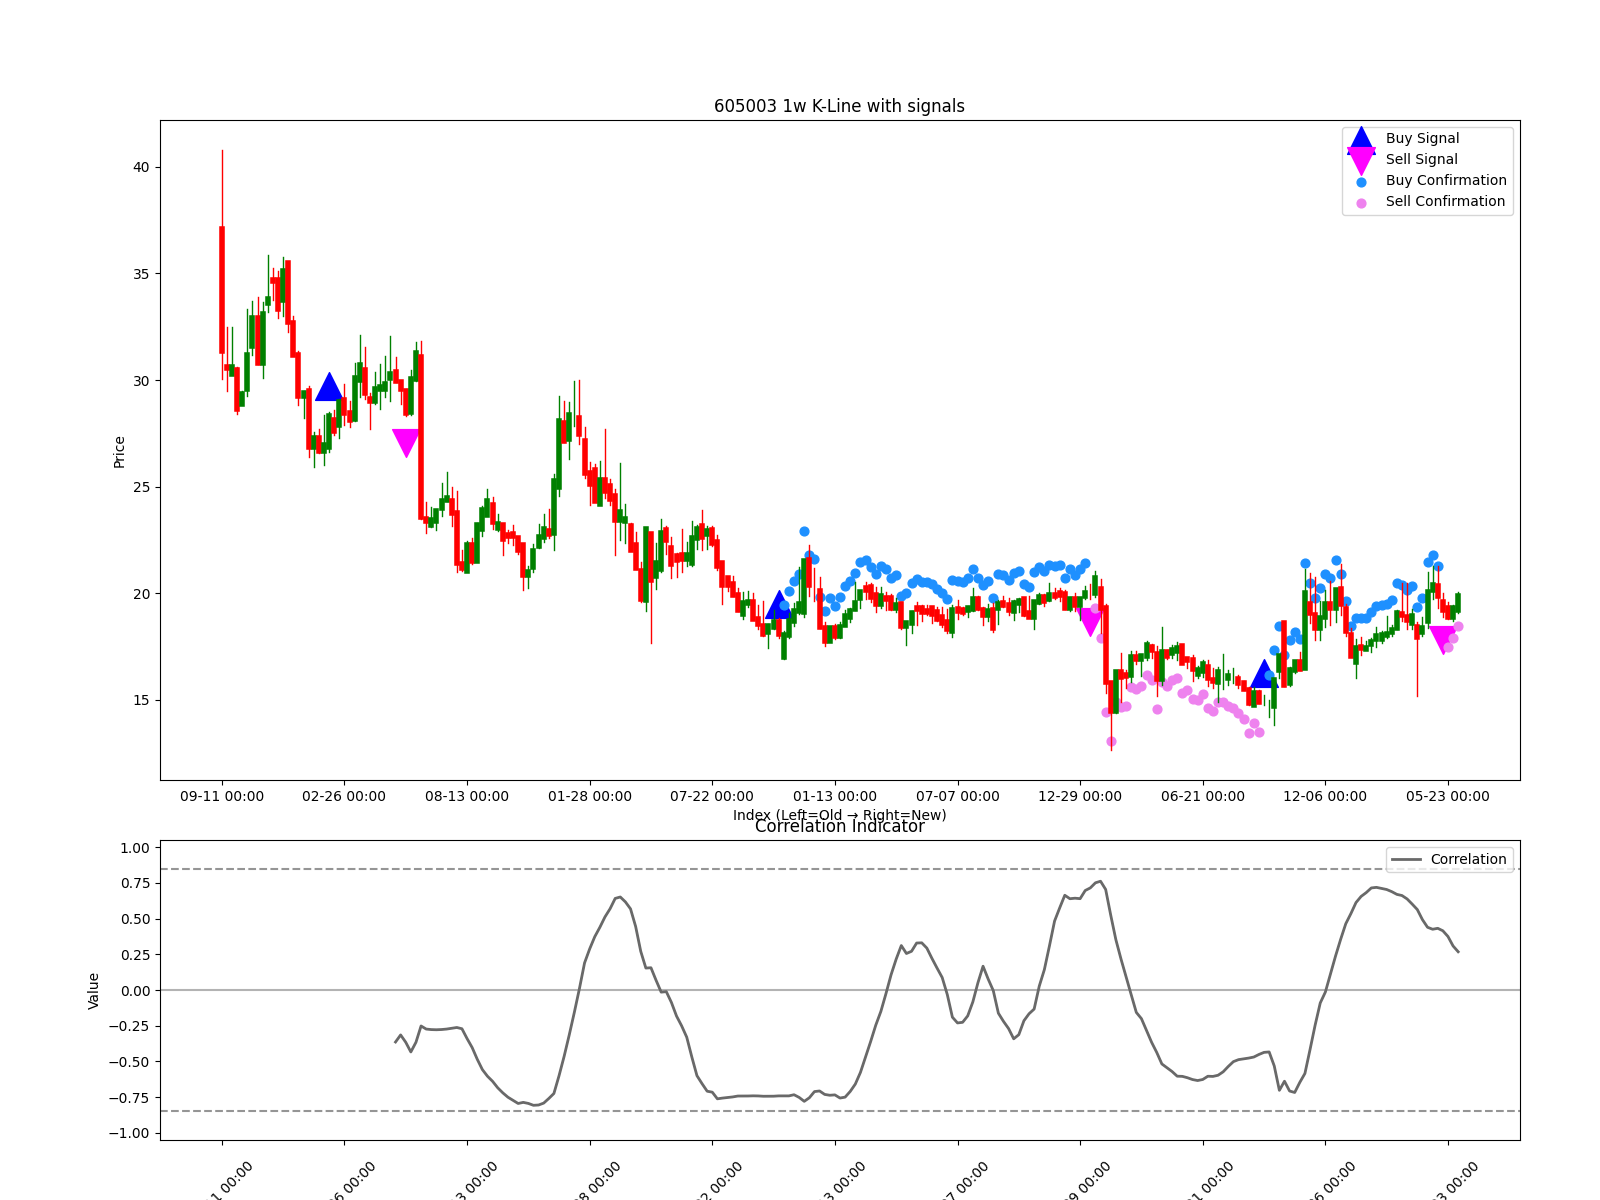Click the chart title '605003 1w K-Line with signals'

[x=839, y=106]
